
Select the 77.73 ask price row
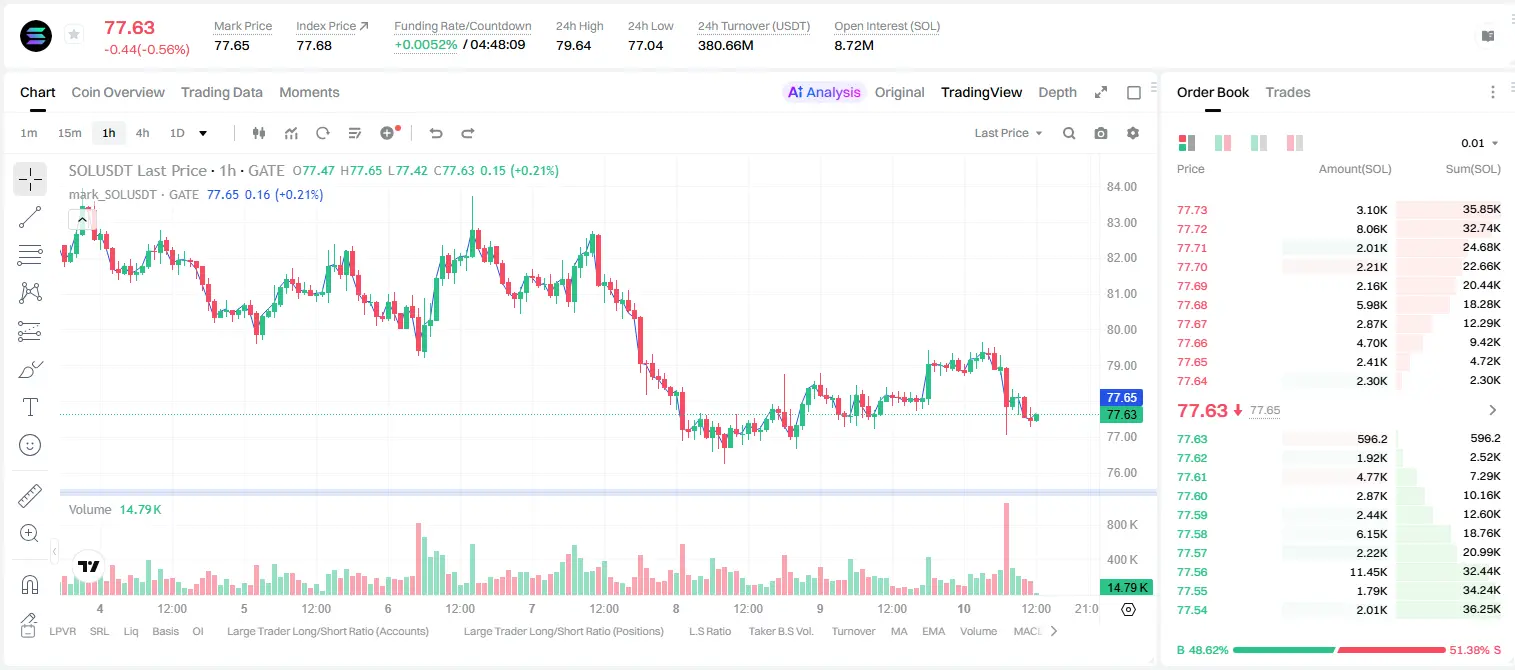point(1338,210)
